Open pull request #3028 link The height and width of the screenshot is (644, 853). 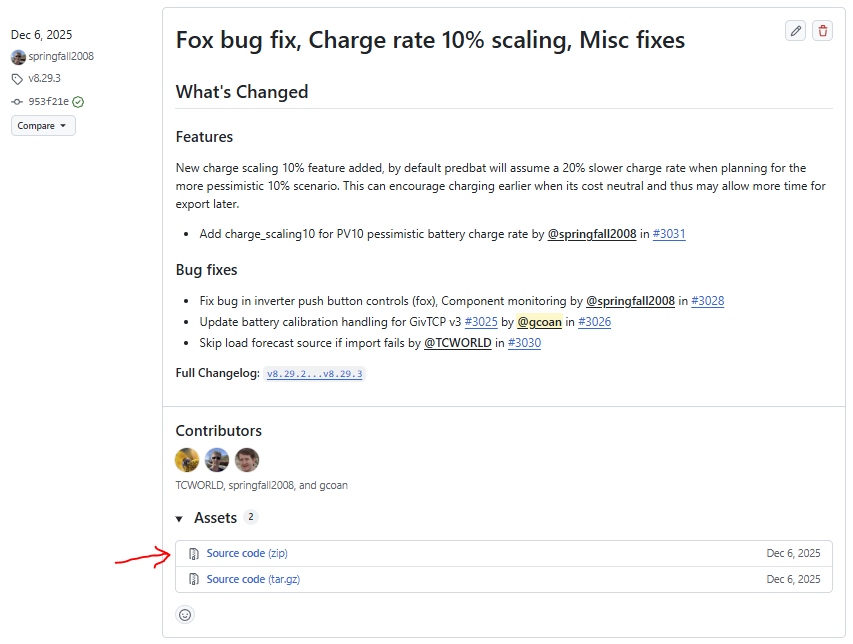click(x=707, y=301)
